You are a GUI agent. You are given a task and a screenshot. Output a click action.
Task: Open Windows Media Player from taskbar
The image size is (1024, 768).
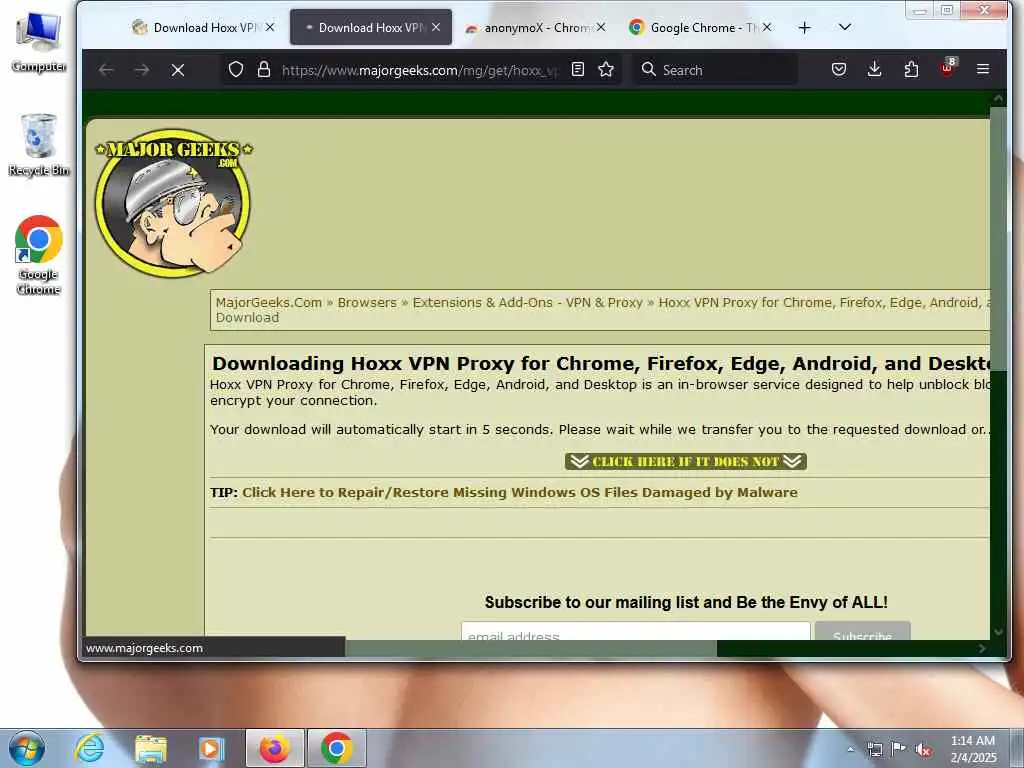click(211, 748)
